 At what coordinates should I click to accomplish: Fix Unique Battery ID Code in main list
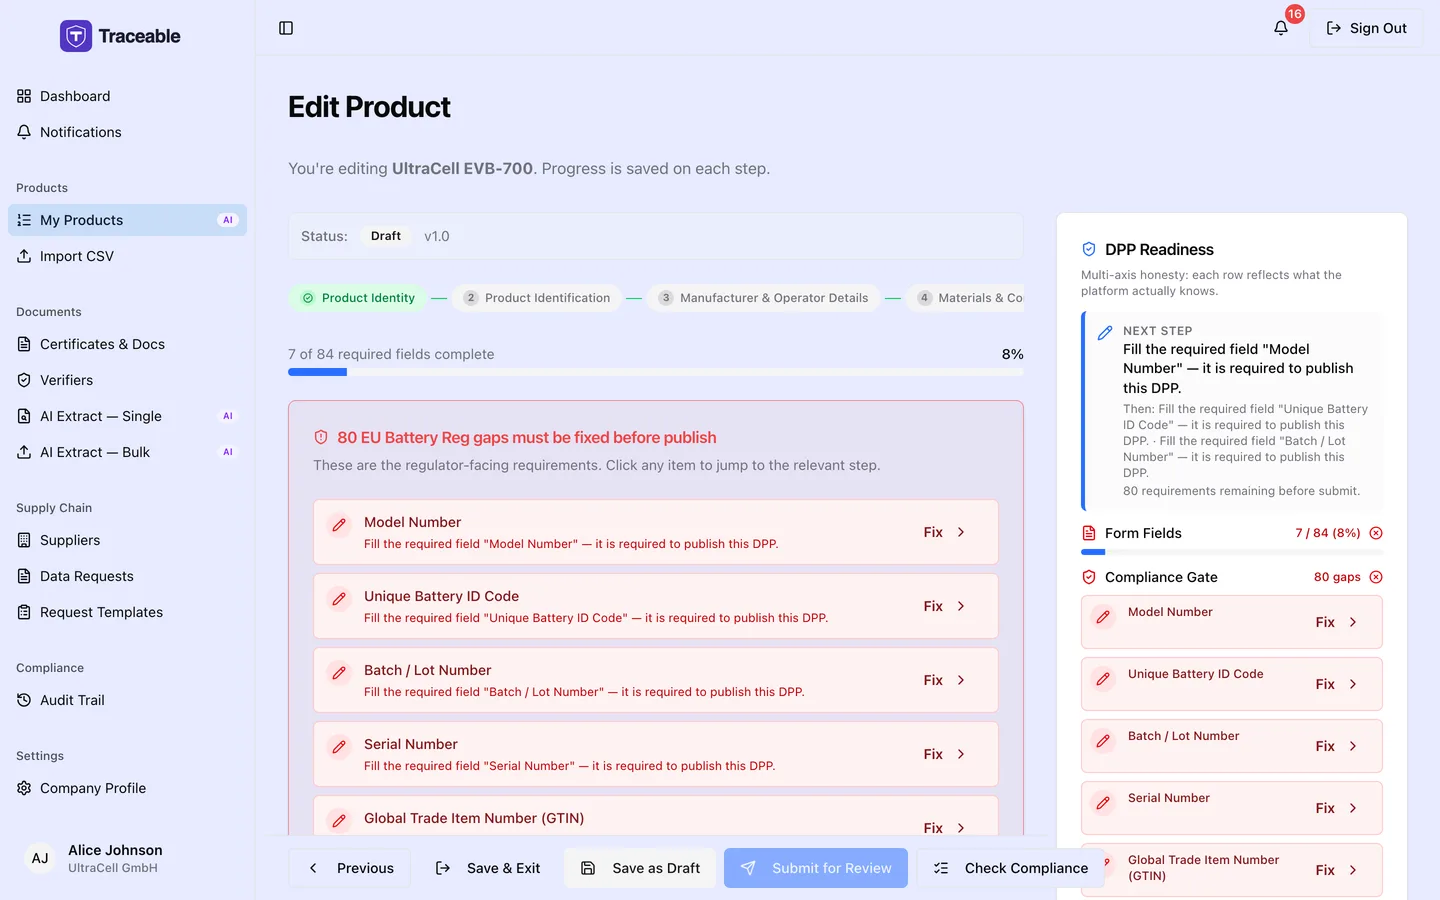[x=945, y=606]
